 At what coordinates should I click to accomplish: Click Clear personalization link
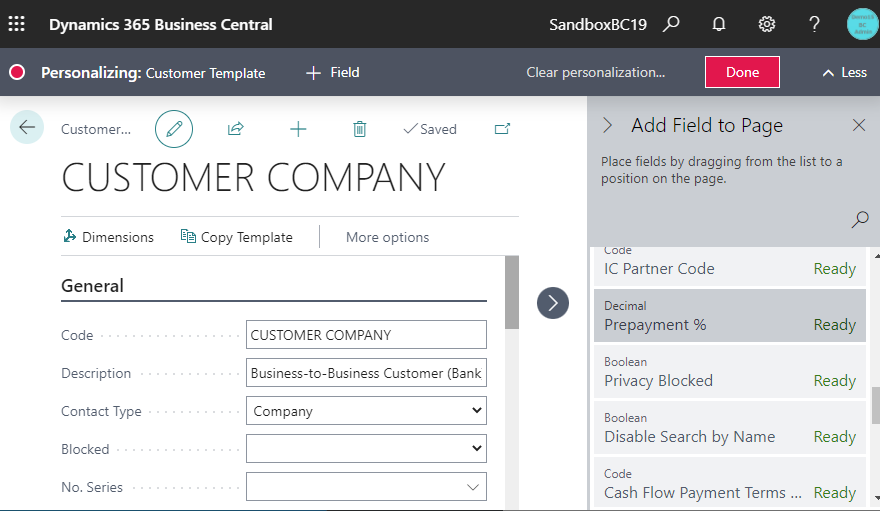click(x=595, y=72)
